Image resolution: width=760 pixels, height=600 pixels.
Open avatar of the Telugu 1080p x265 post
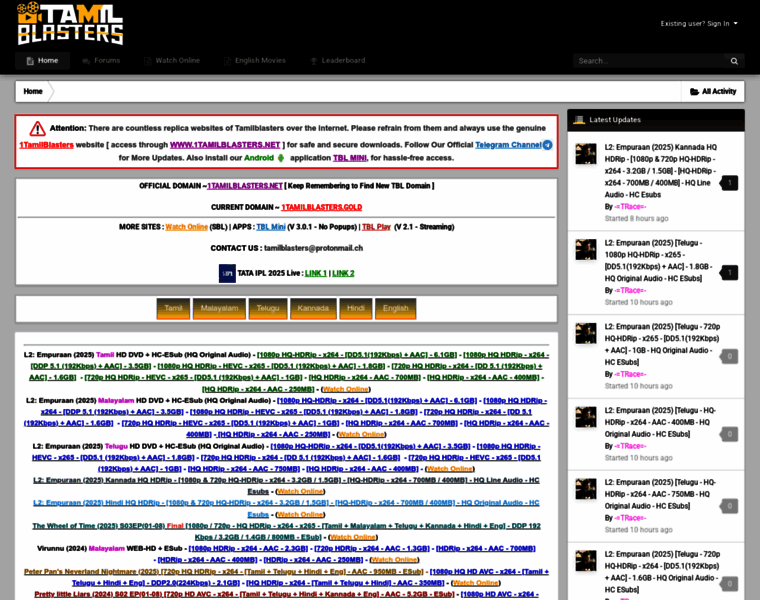pos(586,250)
